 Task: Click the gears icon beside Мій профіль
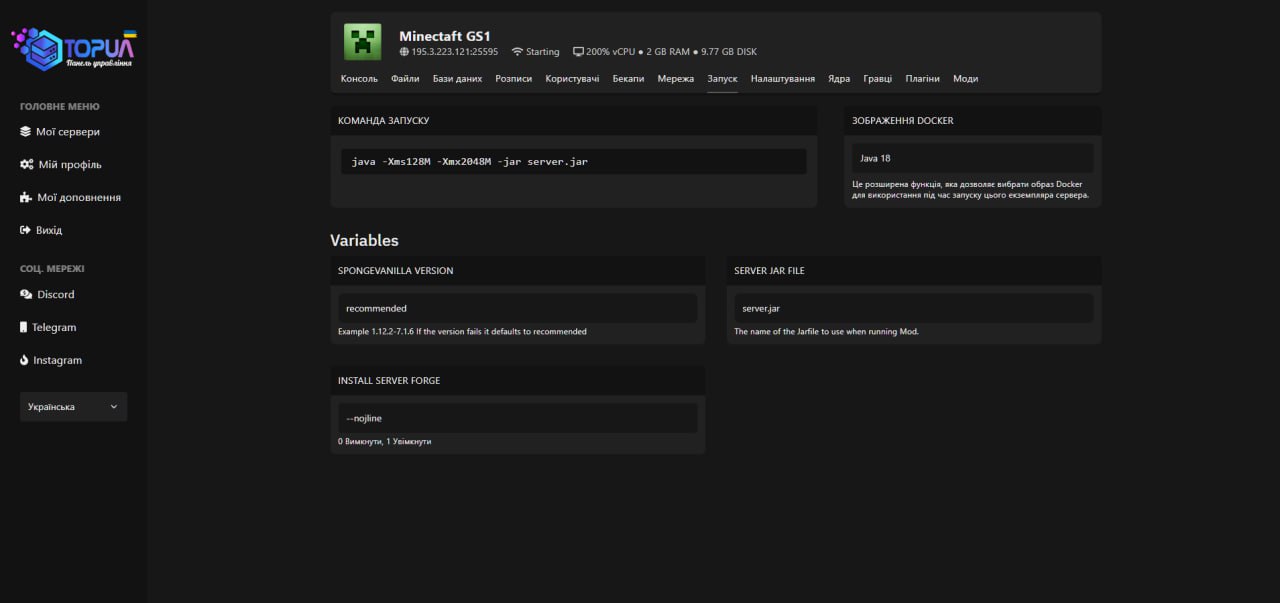[27, 165]
